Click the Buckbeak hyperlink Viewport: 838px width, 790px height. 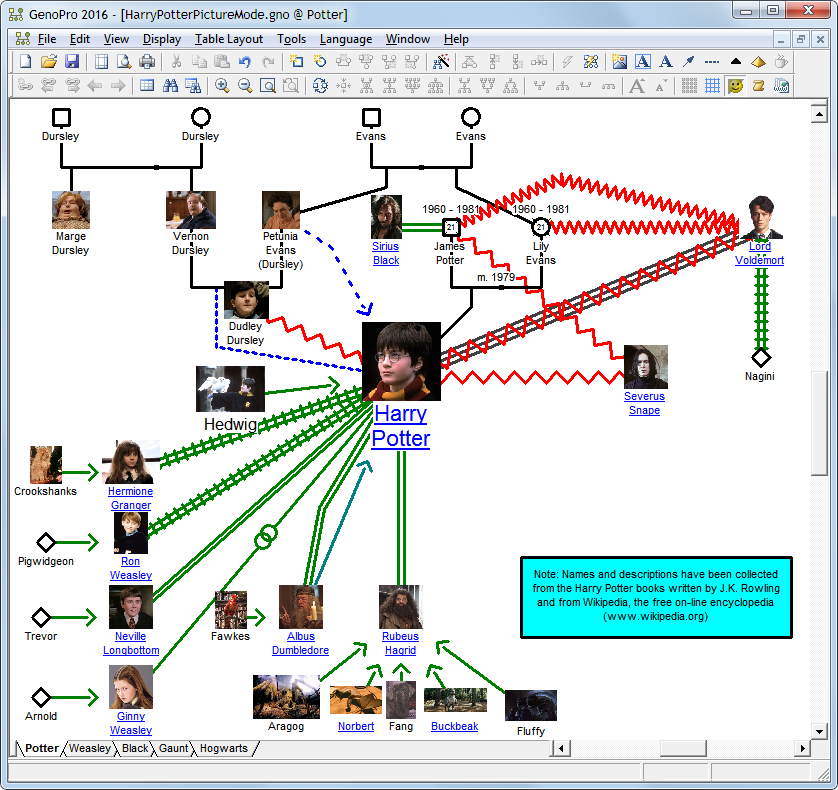coord(454,726)
